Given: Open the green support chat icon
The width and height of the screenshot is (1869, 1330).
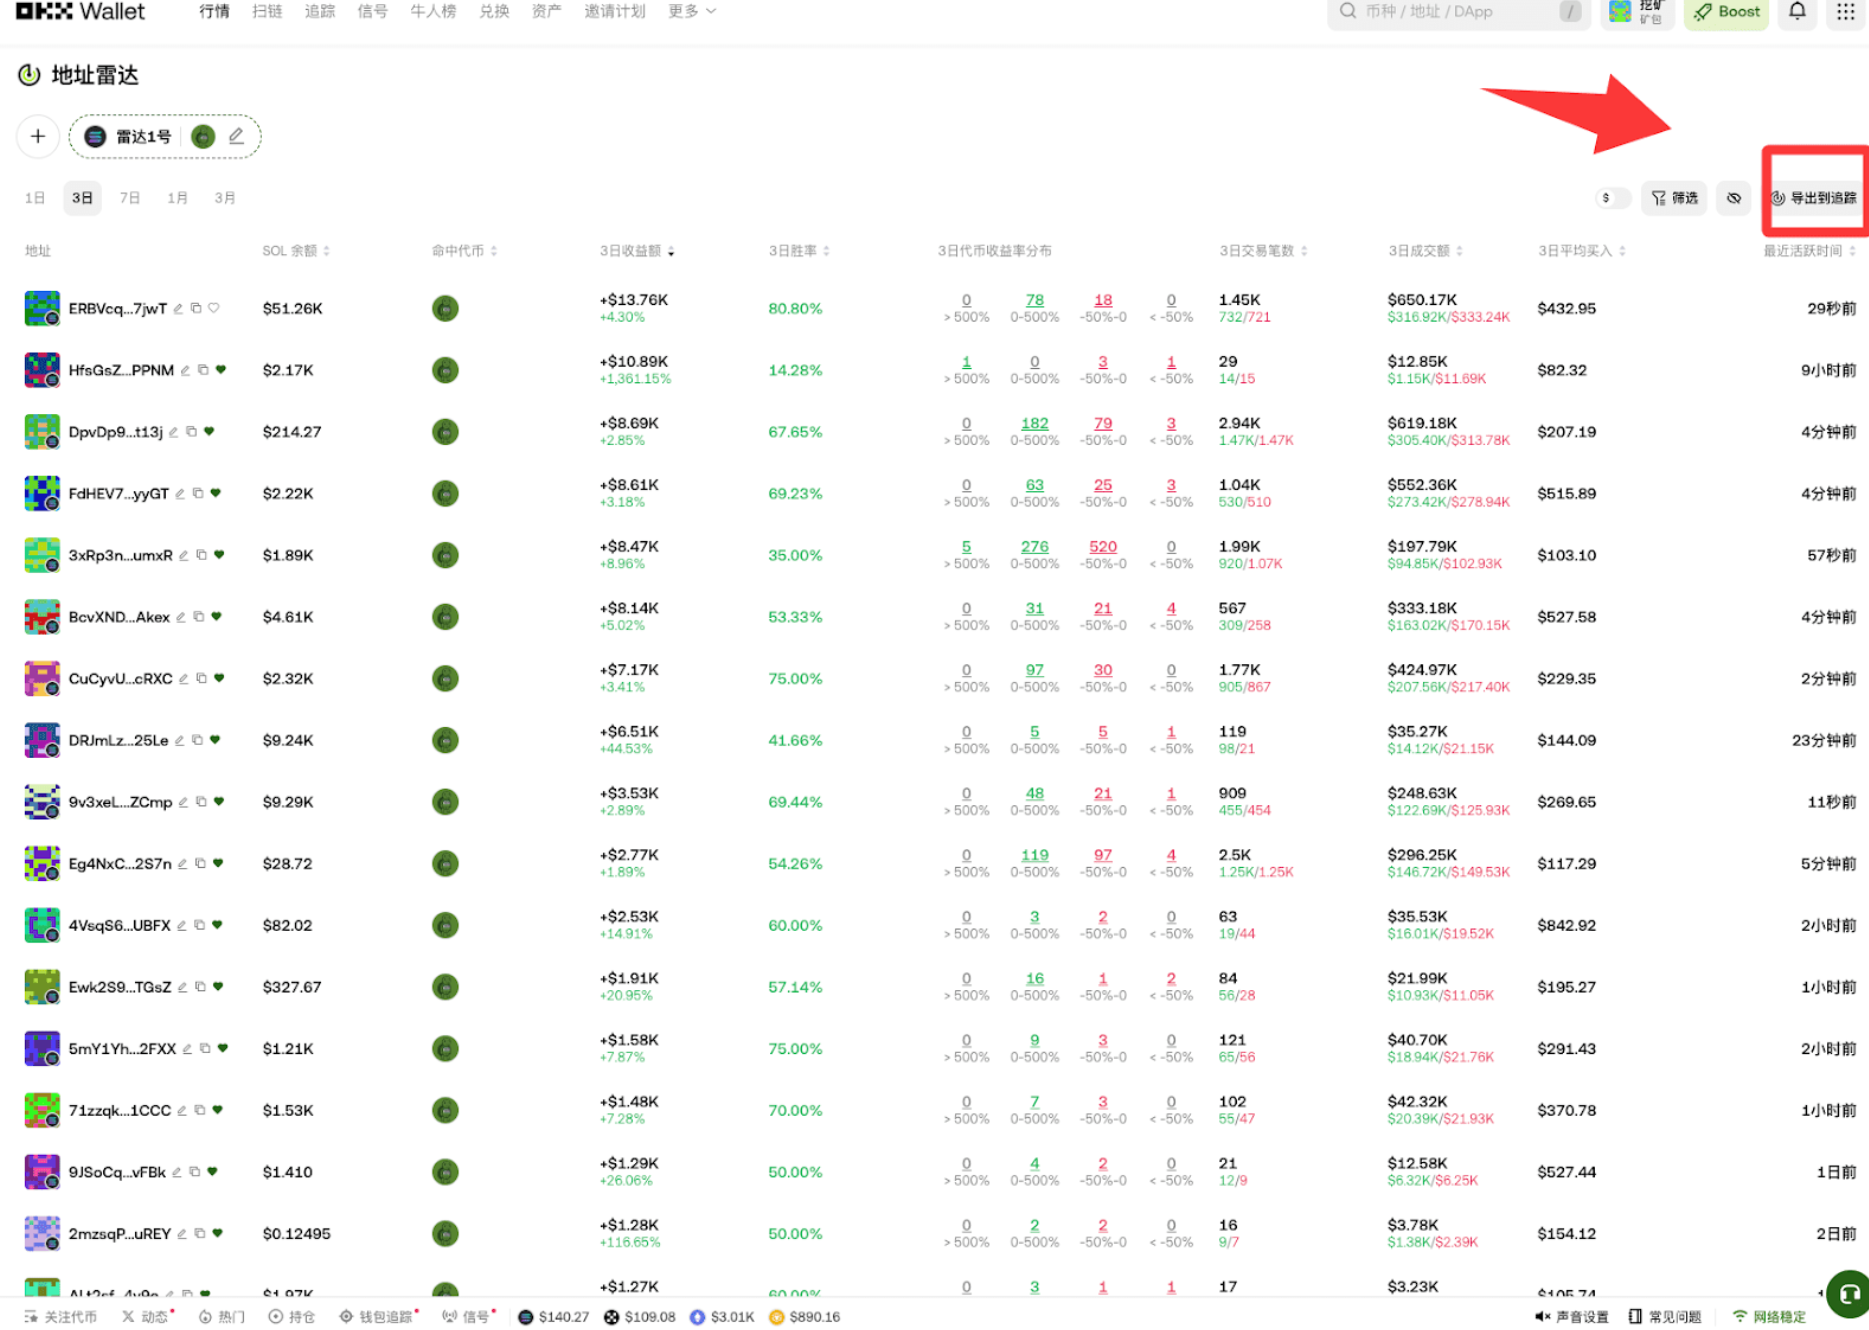Looking at the screenshot, I should pos(1847,1293).
